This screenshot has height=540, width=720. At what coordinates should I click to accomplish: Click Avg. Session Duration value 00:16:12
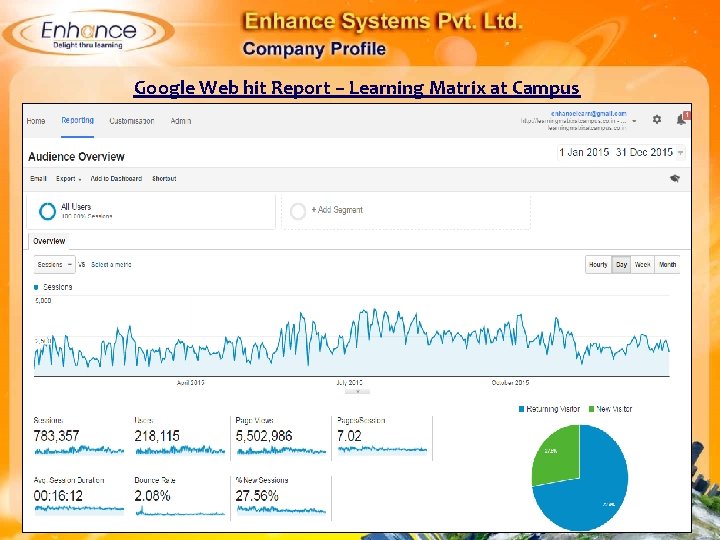58,496
